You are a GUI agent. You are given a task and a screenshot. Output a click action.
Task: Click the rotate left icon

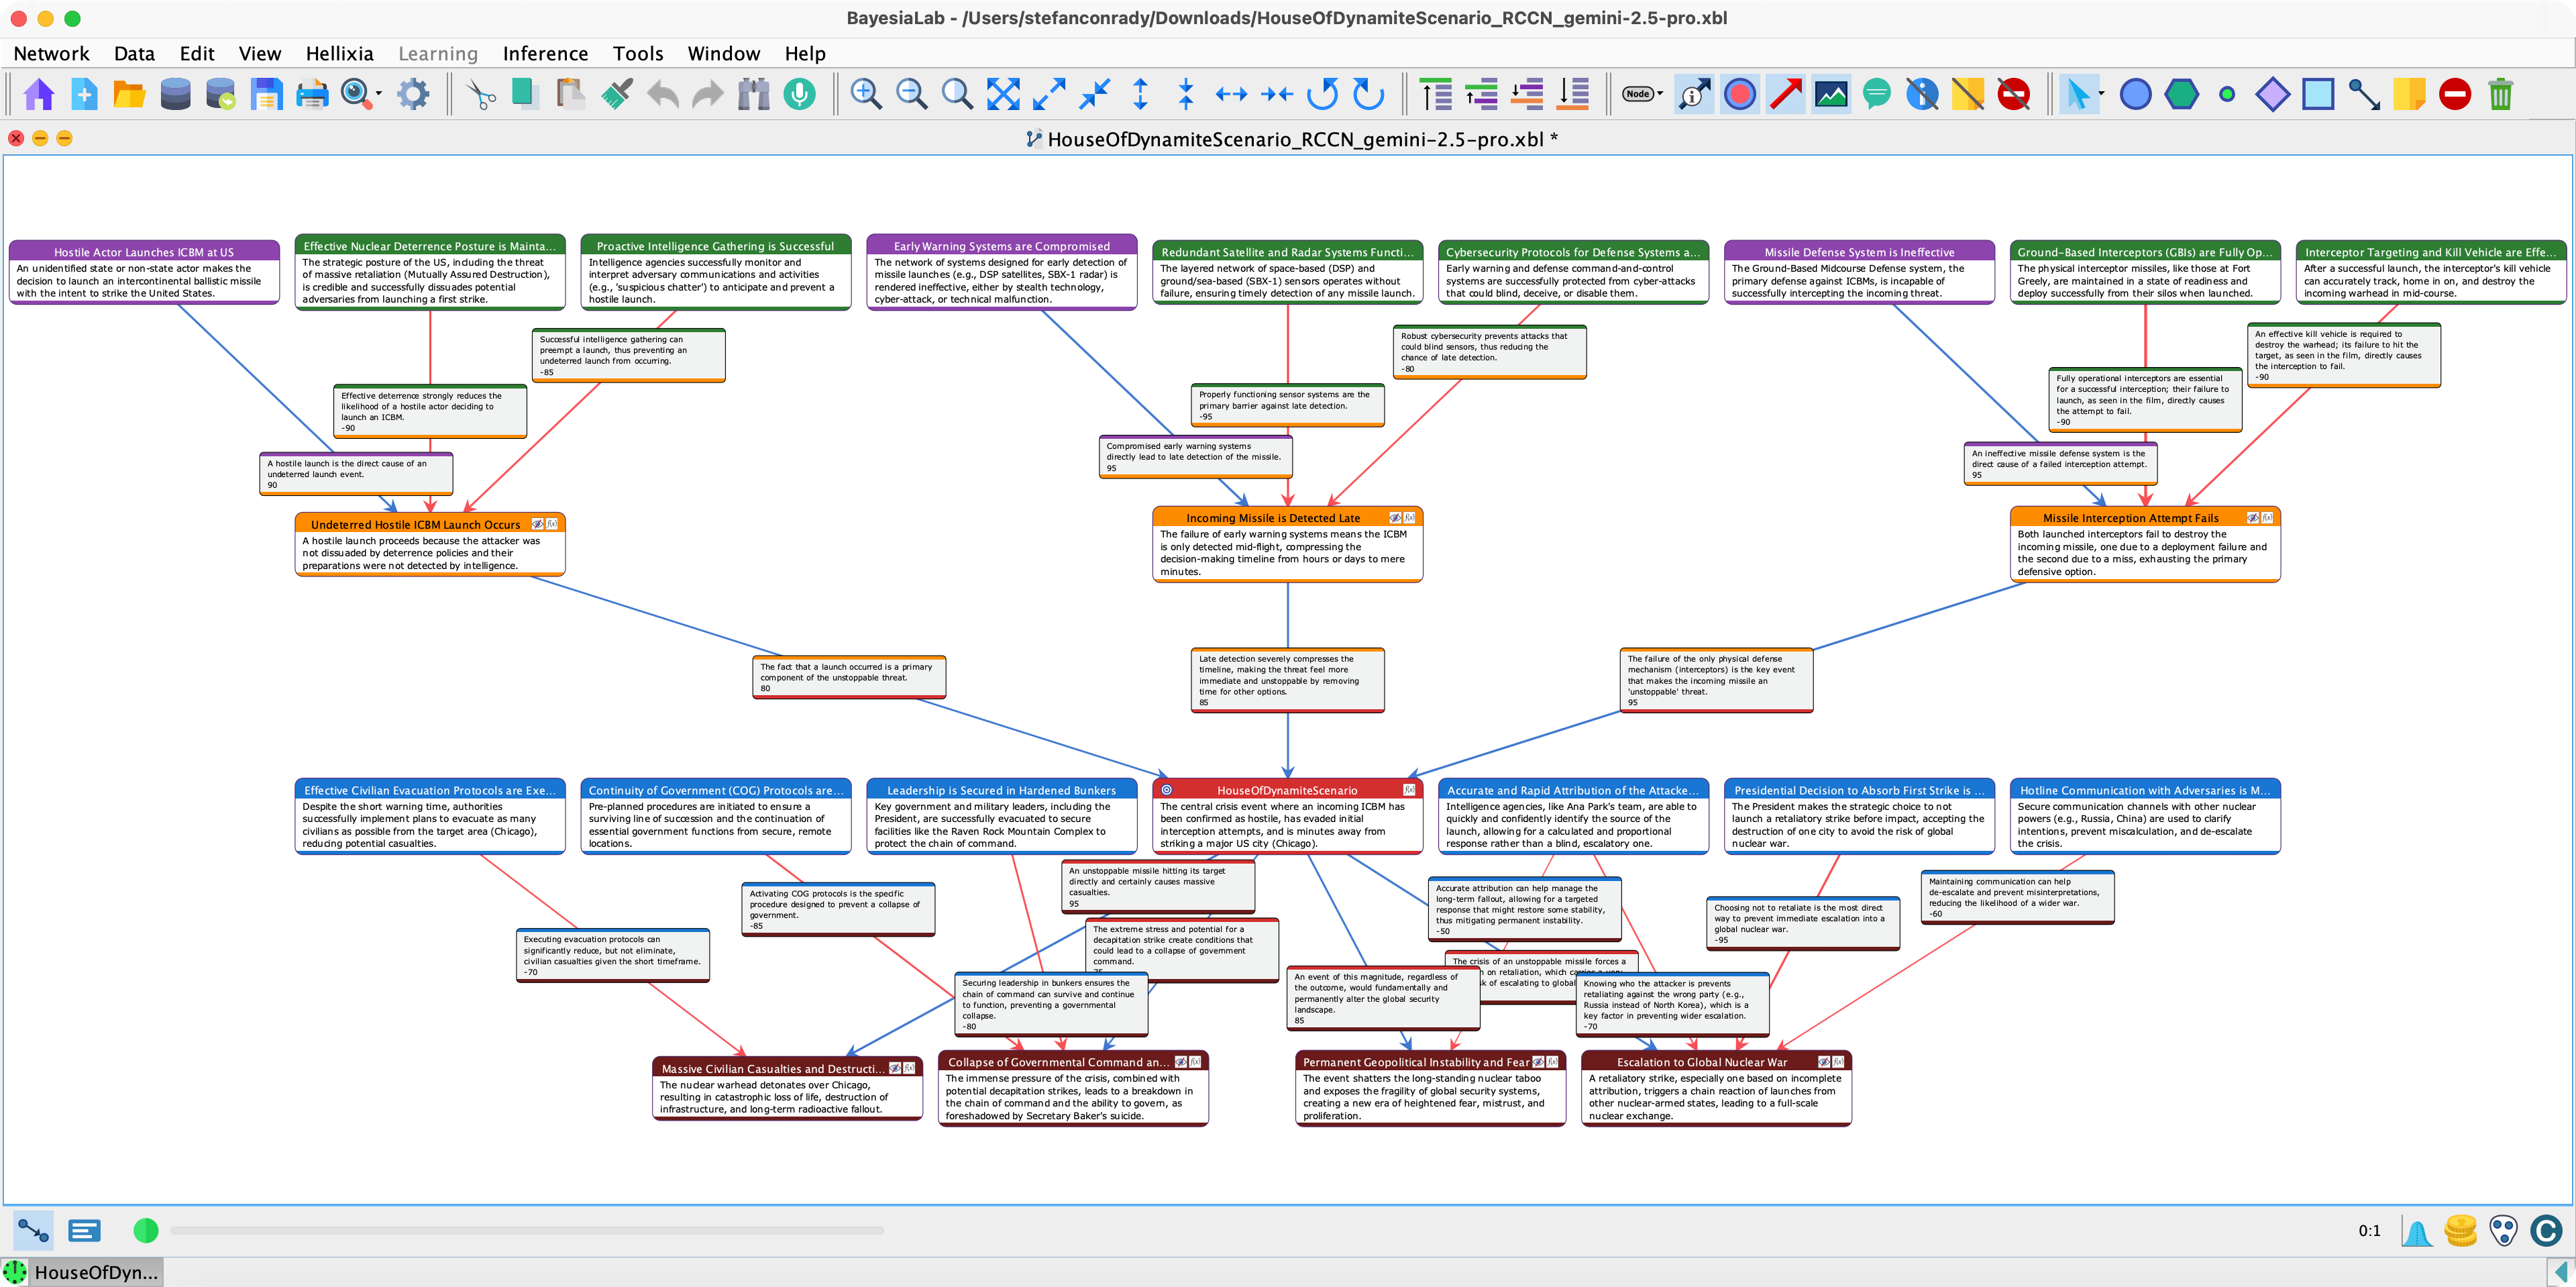click(x=1322, y=95)
